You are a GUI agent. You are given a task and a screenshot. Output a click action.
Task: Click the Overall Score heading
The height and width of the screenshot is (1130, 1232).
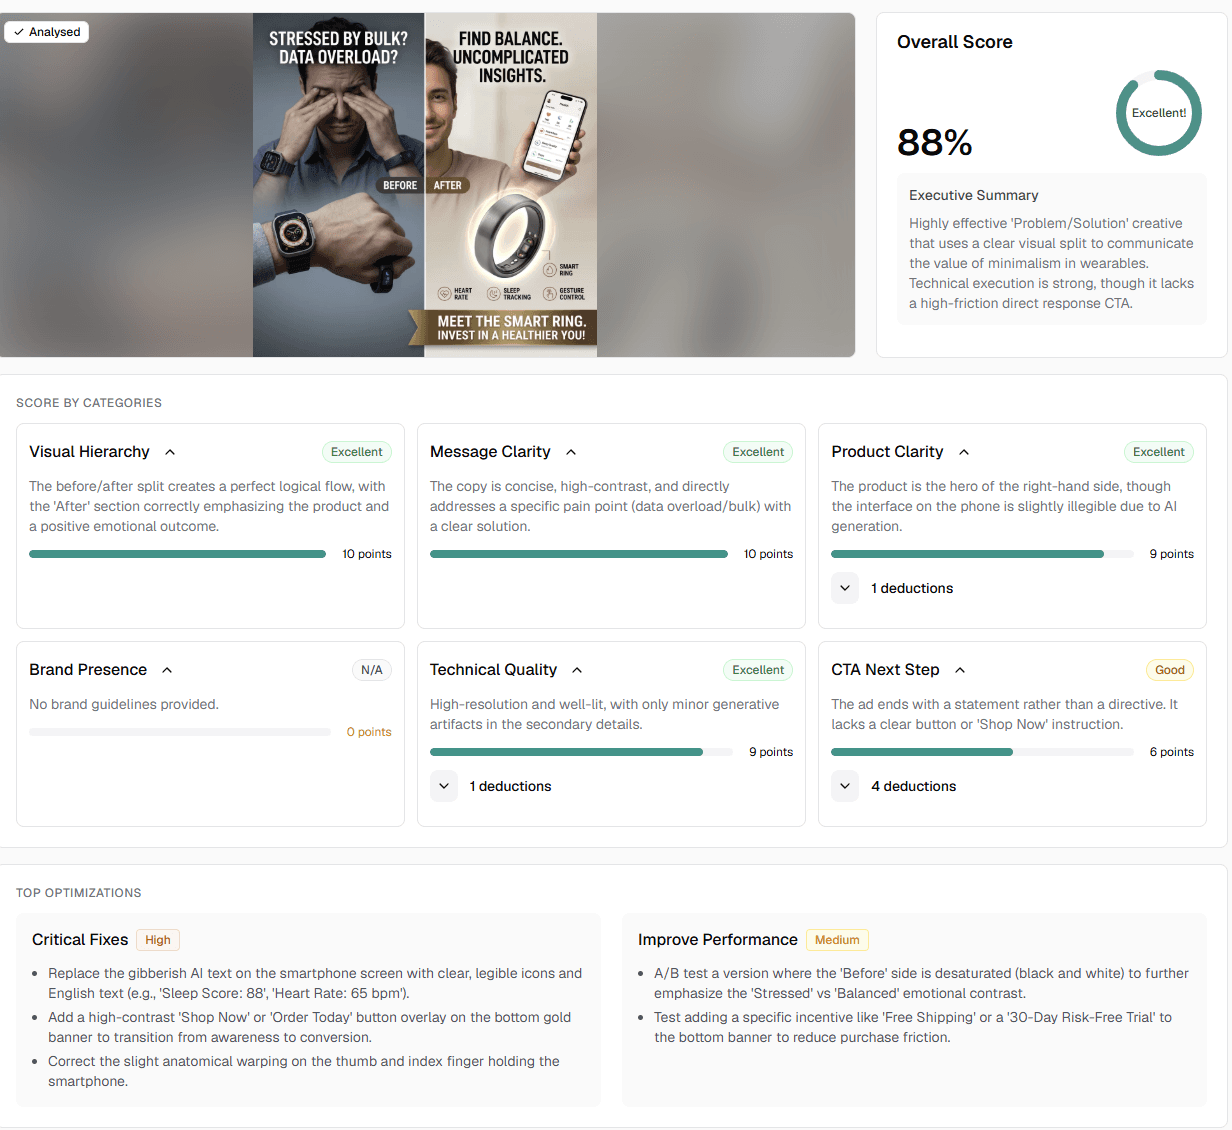click(955, 42)
